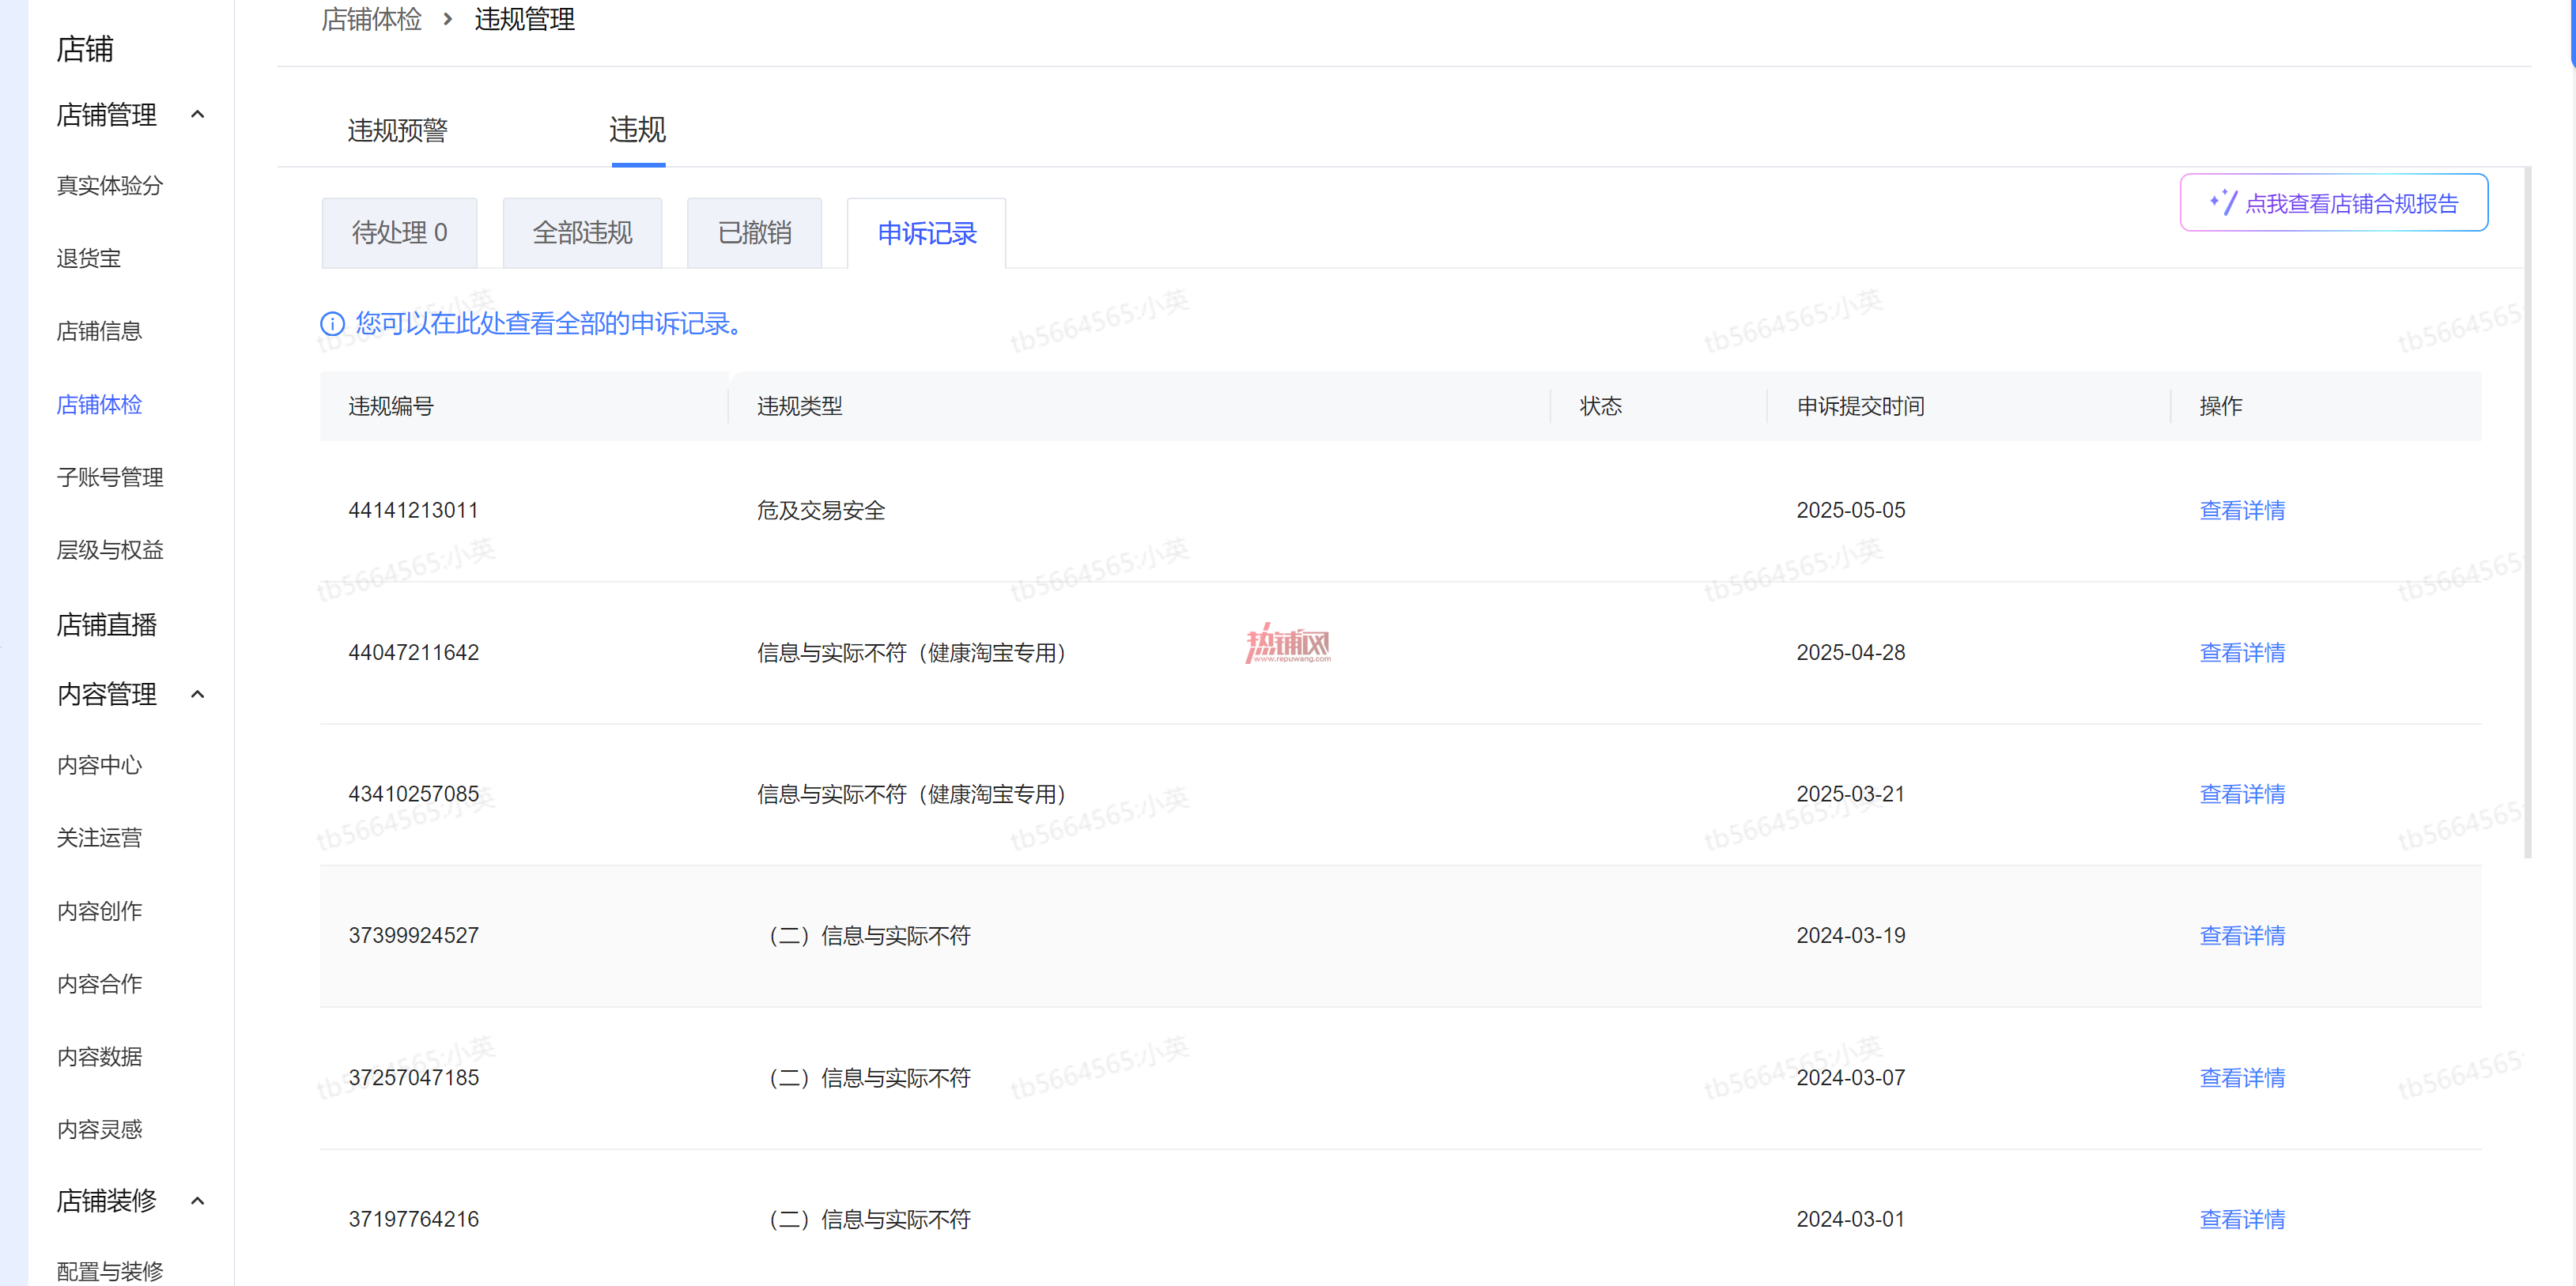Select the 全部违规 sub-tab
This screenshot has width=2576, height=1286.
click(582, 233)
